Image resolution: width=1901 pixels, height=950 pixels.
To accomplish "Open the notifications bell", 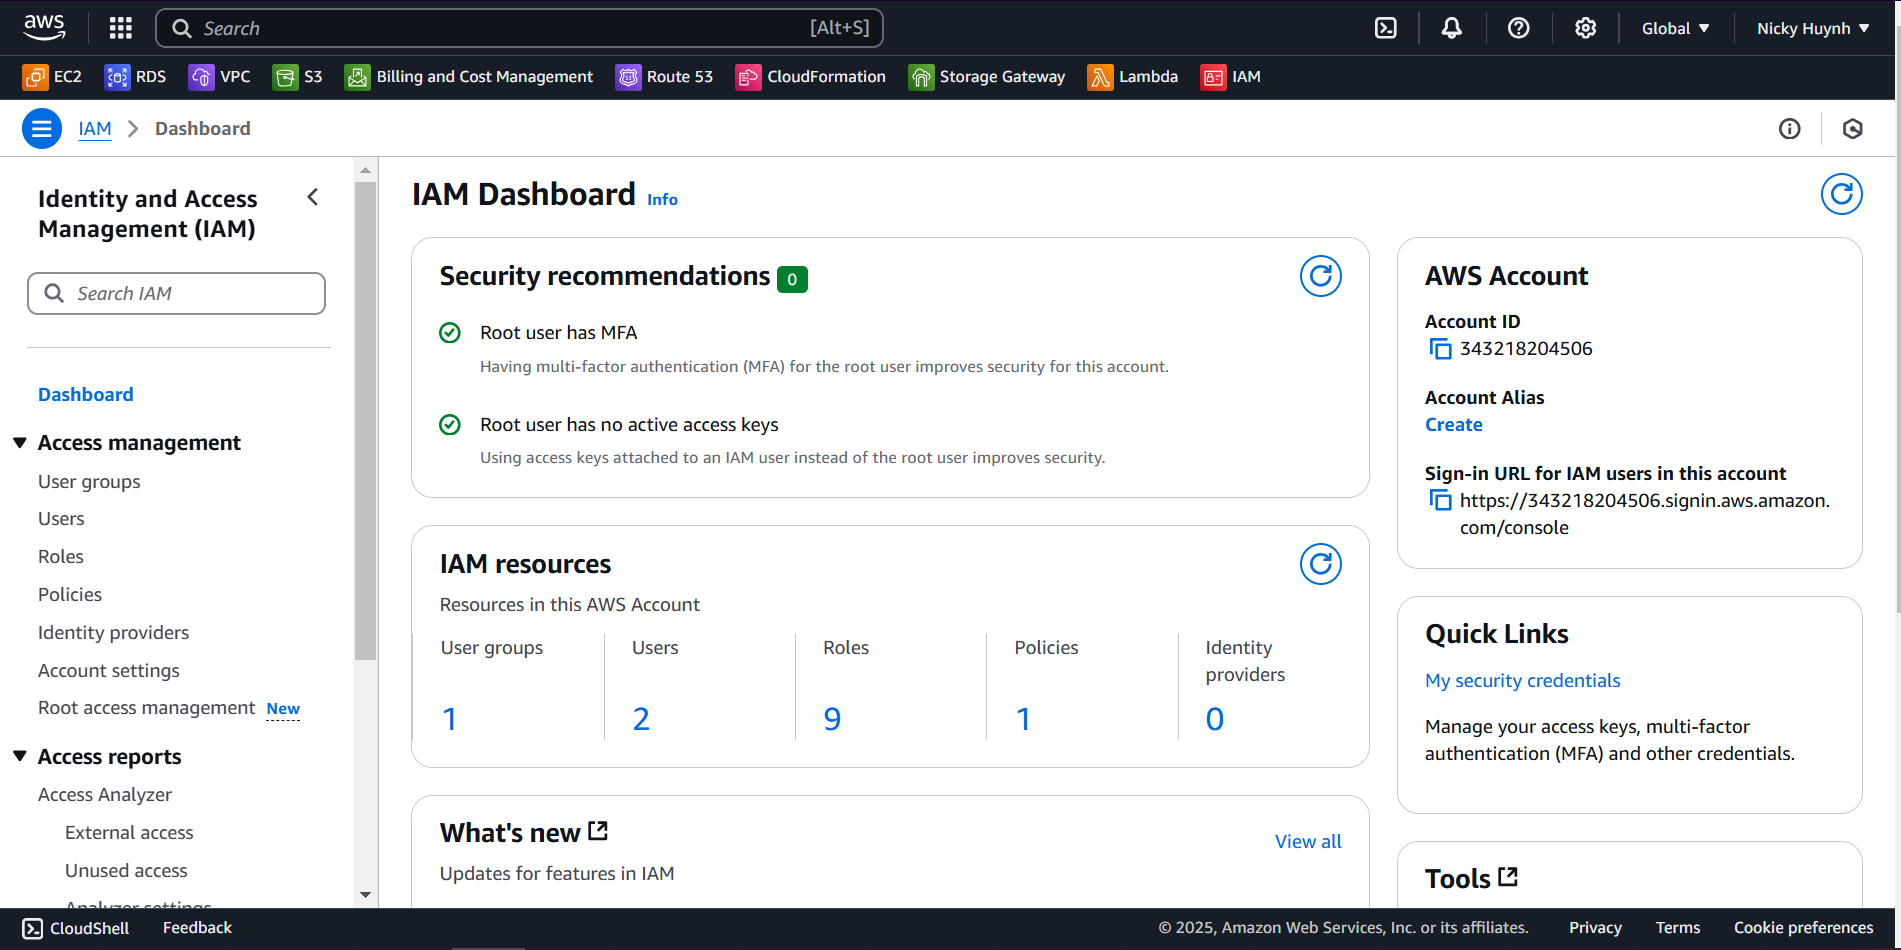I will (1452, 28).
